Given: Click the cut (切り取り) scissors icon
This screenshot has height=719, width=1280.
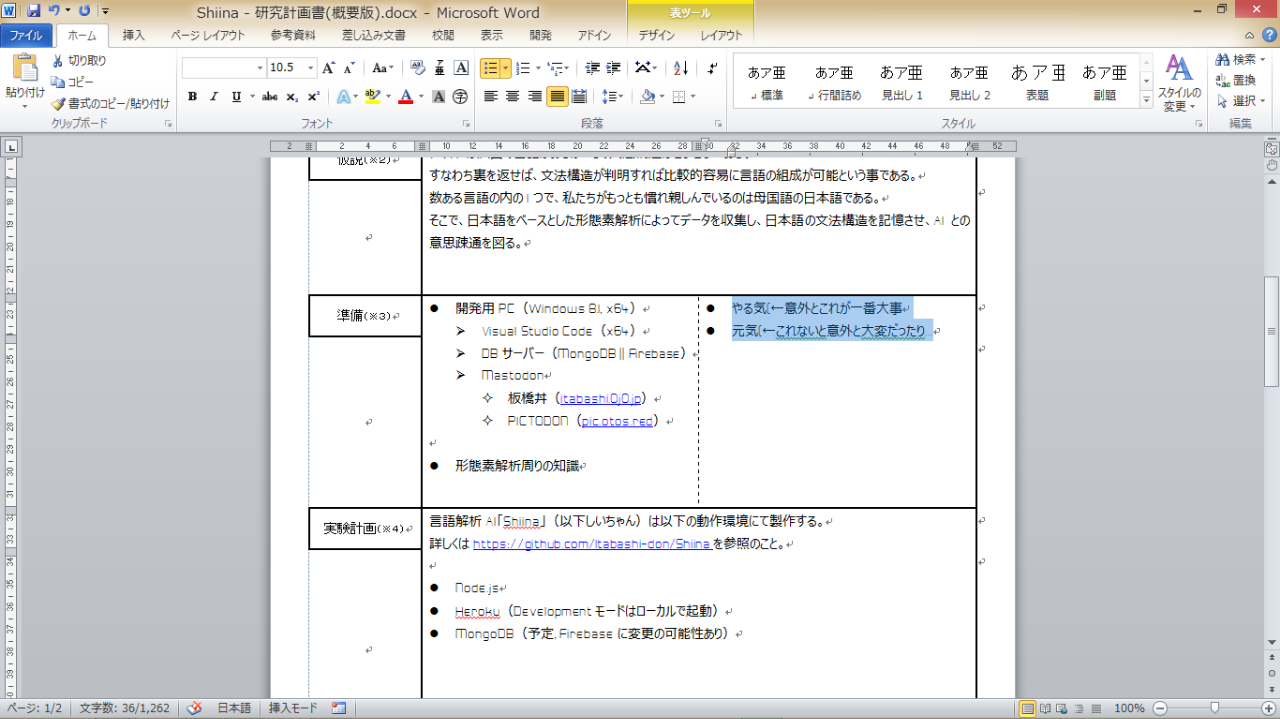Looking at the screenshot, I should (x=58, y=61).
